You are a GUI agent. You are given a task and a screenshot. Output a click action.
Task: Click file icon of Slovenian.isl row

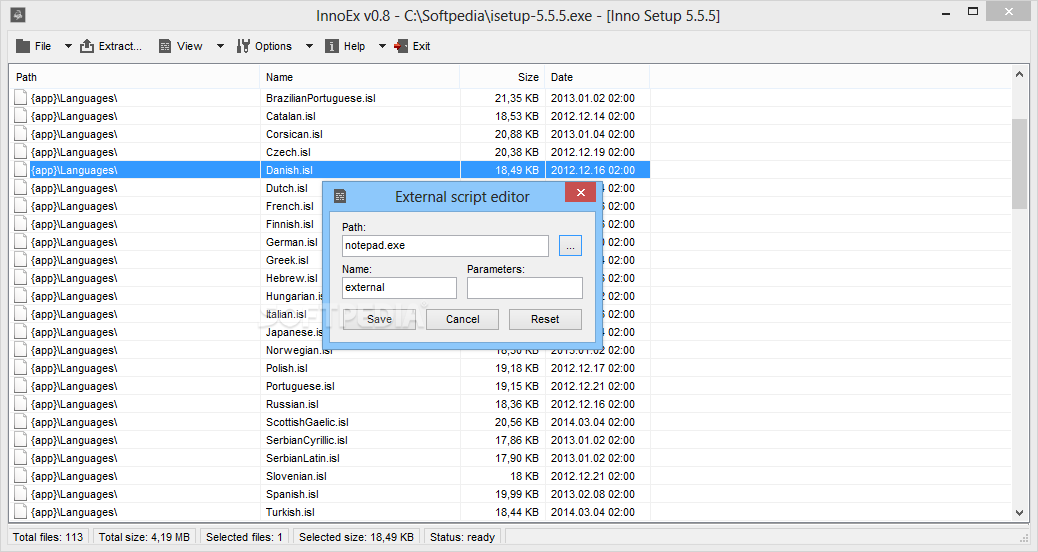(x=21, y=476)
